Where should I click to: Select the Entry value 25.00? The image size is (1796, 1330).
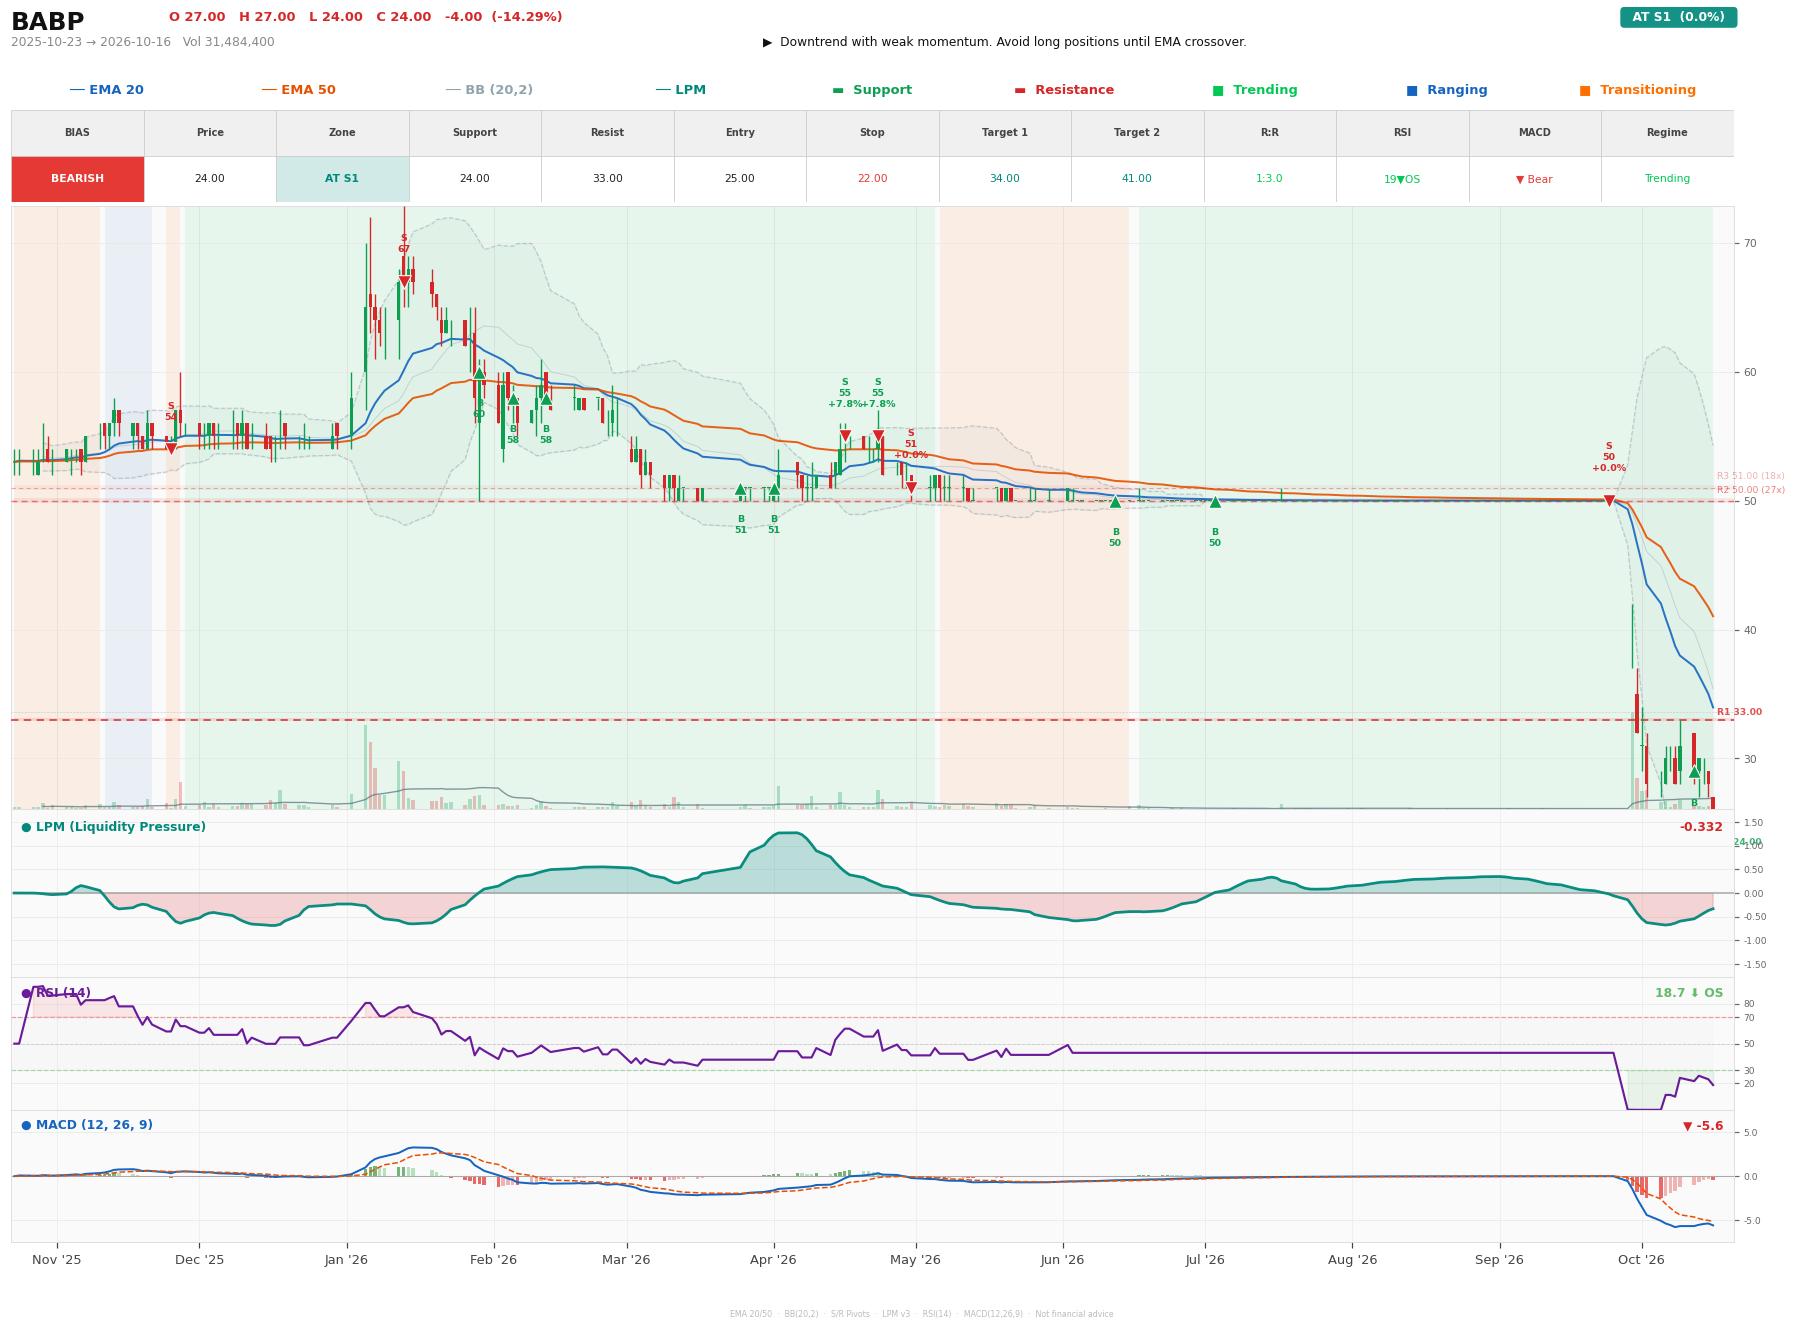[740, 179]
